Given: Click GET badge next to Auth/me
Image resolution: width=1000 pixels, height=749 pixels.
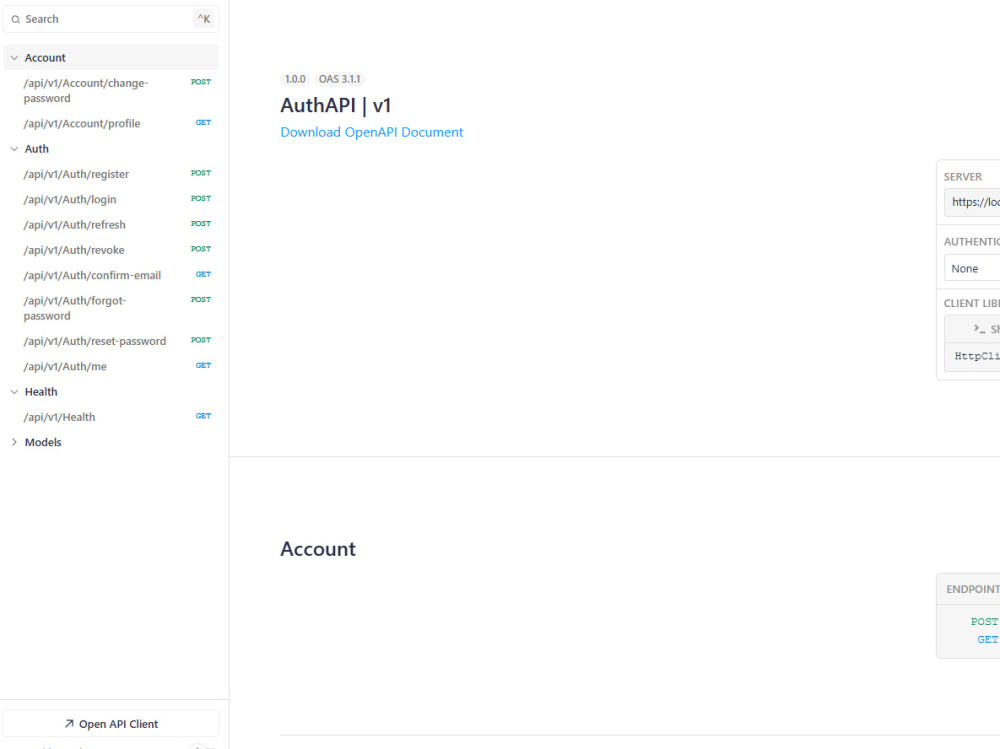Looking at the screenshot, I should click(203, 366).
